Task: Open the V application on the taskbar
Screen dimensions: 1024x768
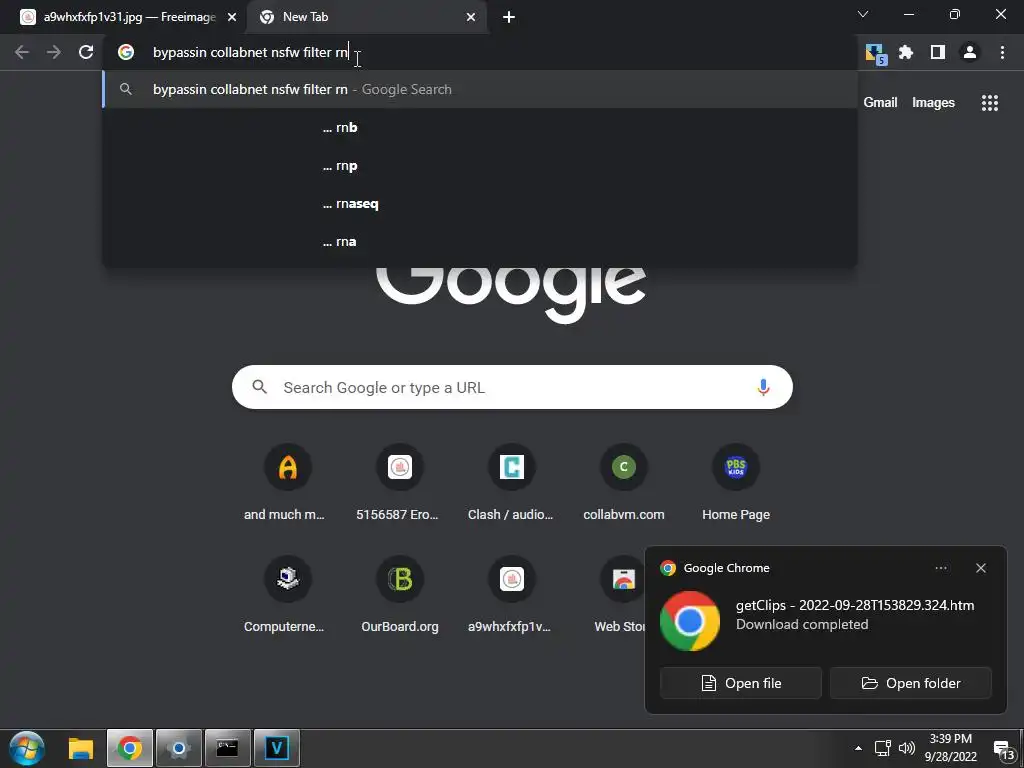Action: (276, 748)
